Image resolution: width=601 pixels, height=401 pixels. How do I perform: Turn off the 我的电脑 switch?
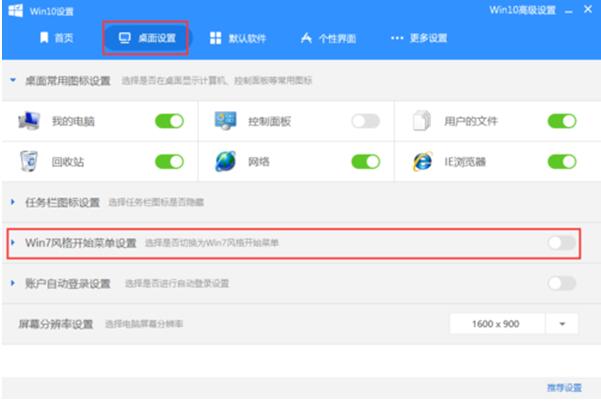(169, 121)
